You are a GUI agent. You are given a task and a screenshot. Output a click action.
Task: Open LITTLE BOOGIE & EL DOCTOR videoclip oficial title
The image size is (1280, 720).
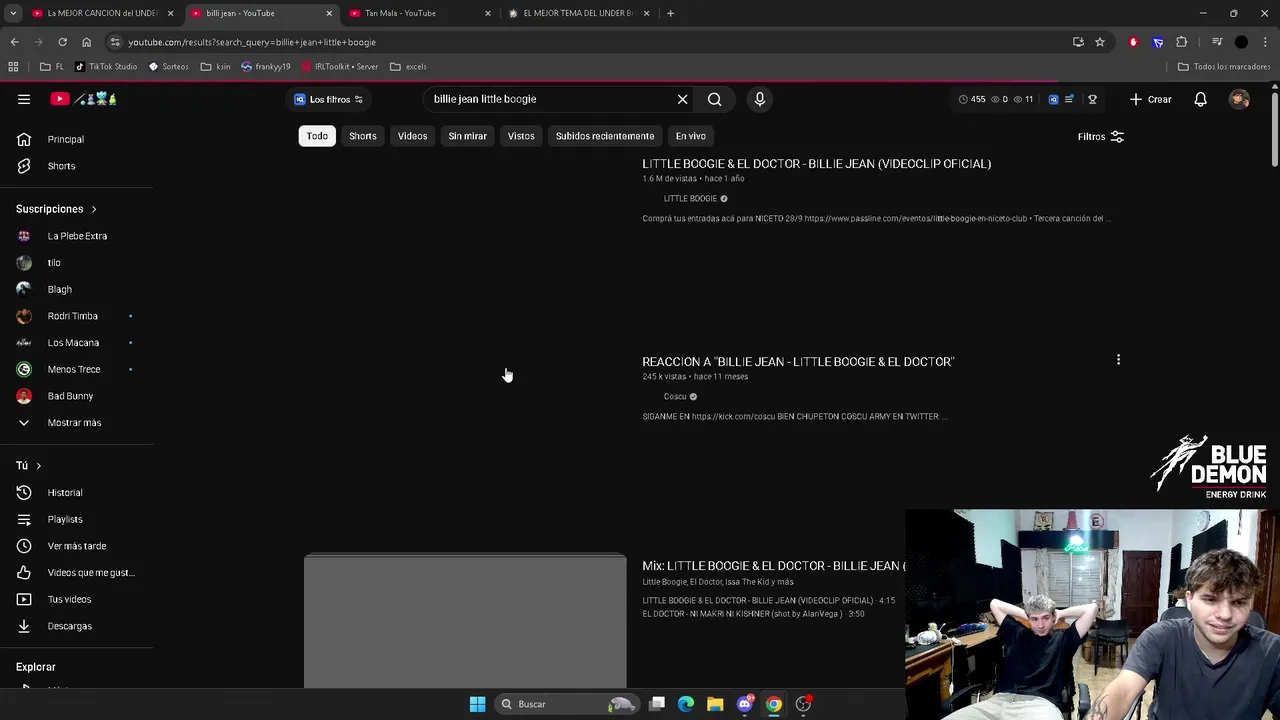pos(816,164)
